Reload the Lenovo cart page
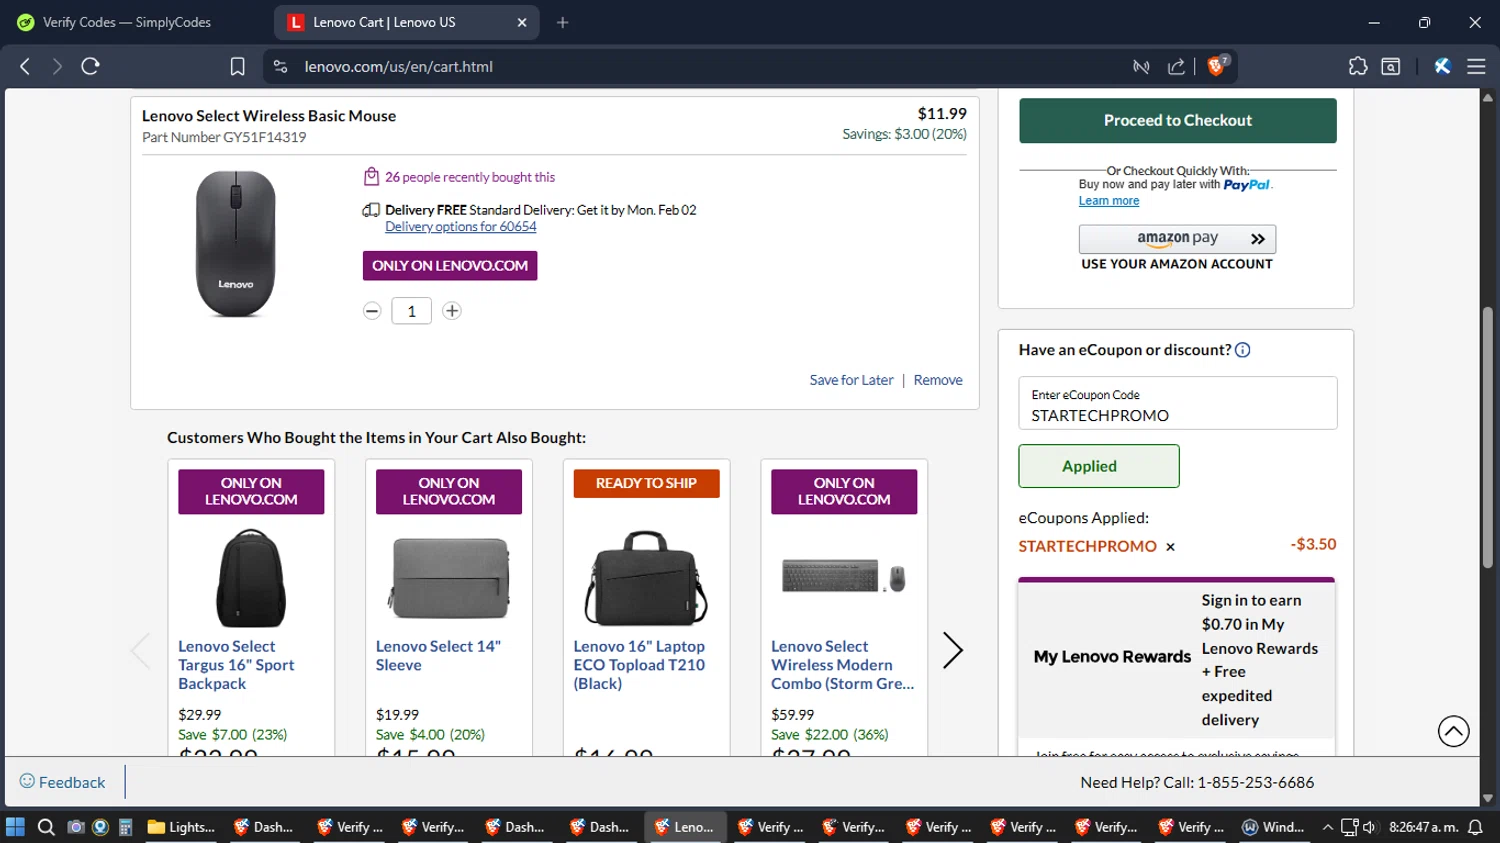The height and width of the screenshot is (843, 1500). pyautogui.click(x=90, y=66)
